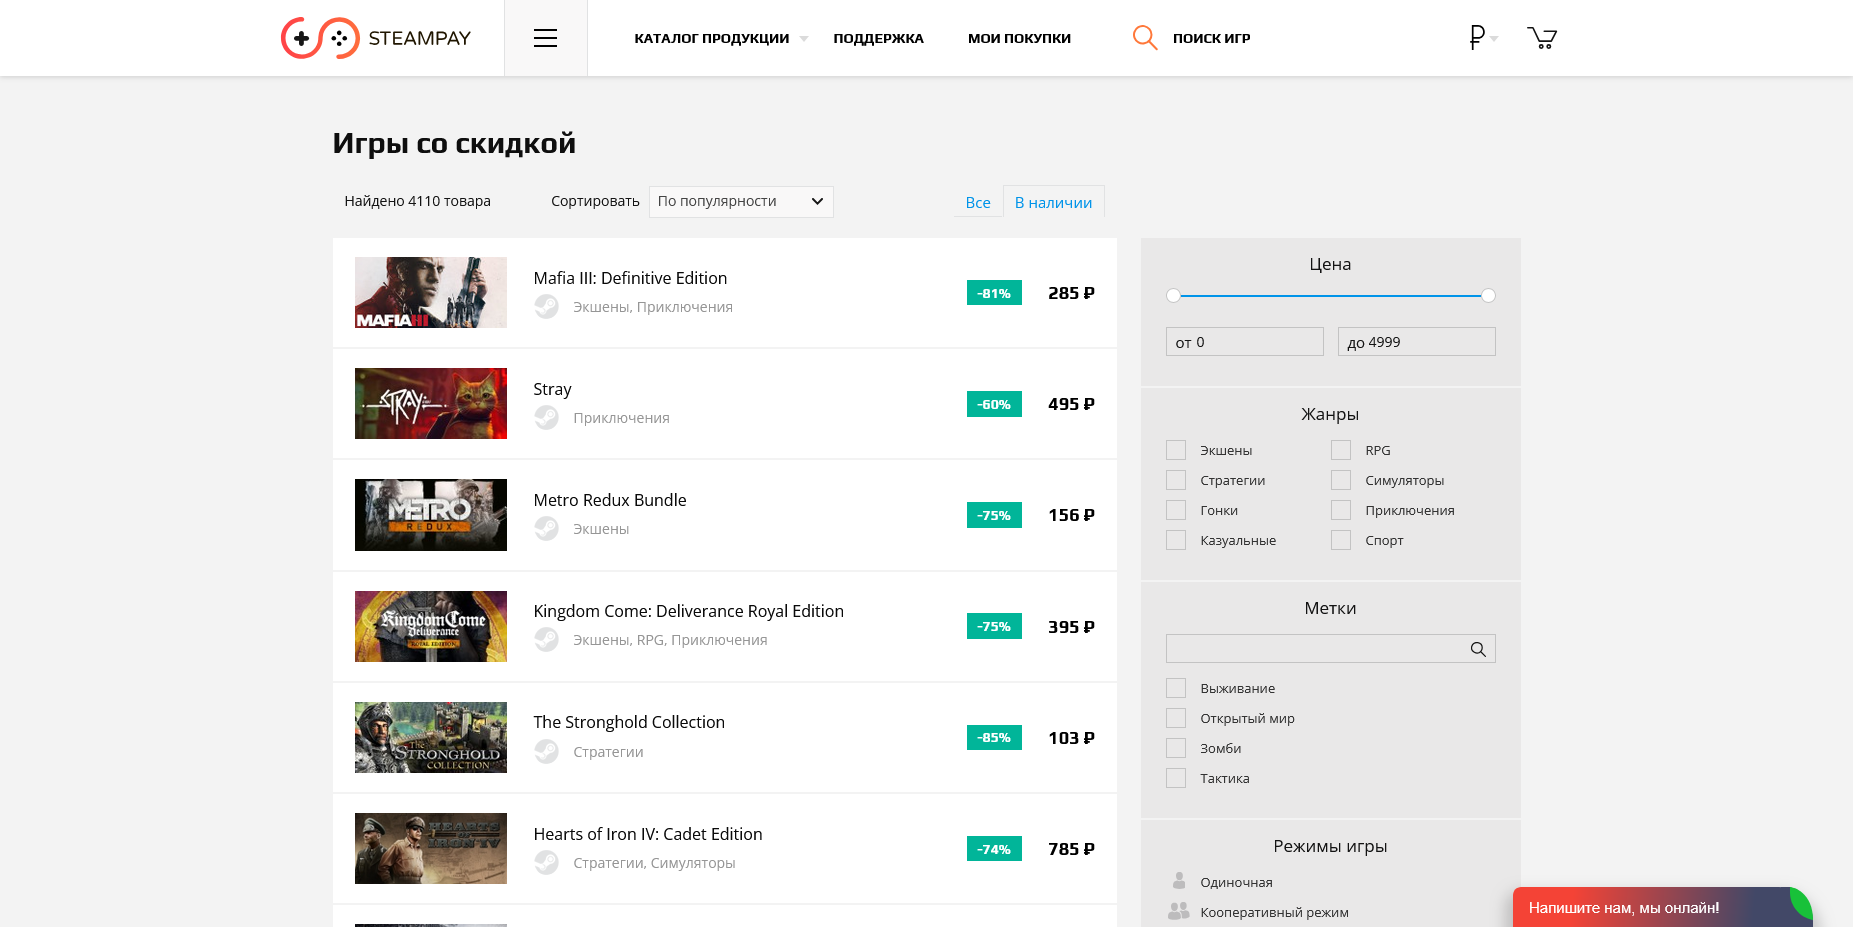
Task: Click the -85% discount badge for Stronghold
Action: click(x=994, y=737)
